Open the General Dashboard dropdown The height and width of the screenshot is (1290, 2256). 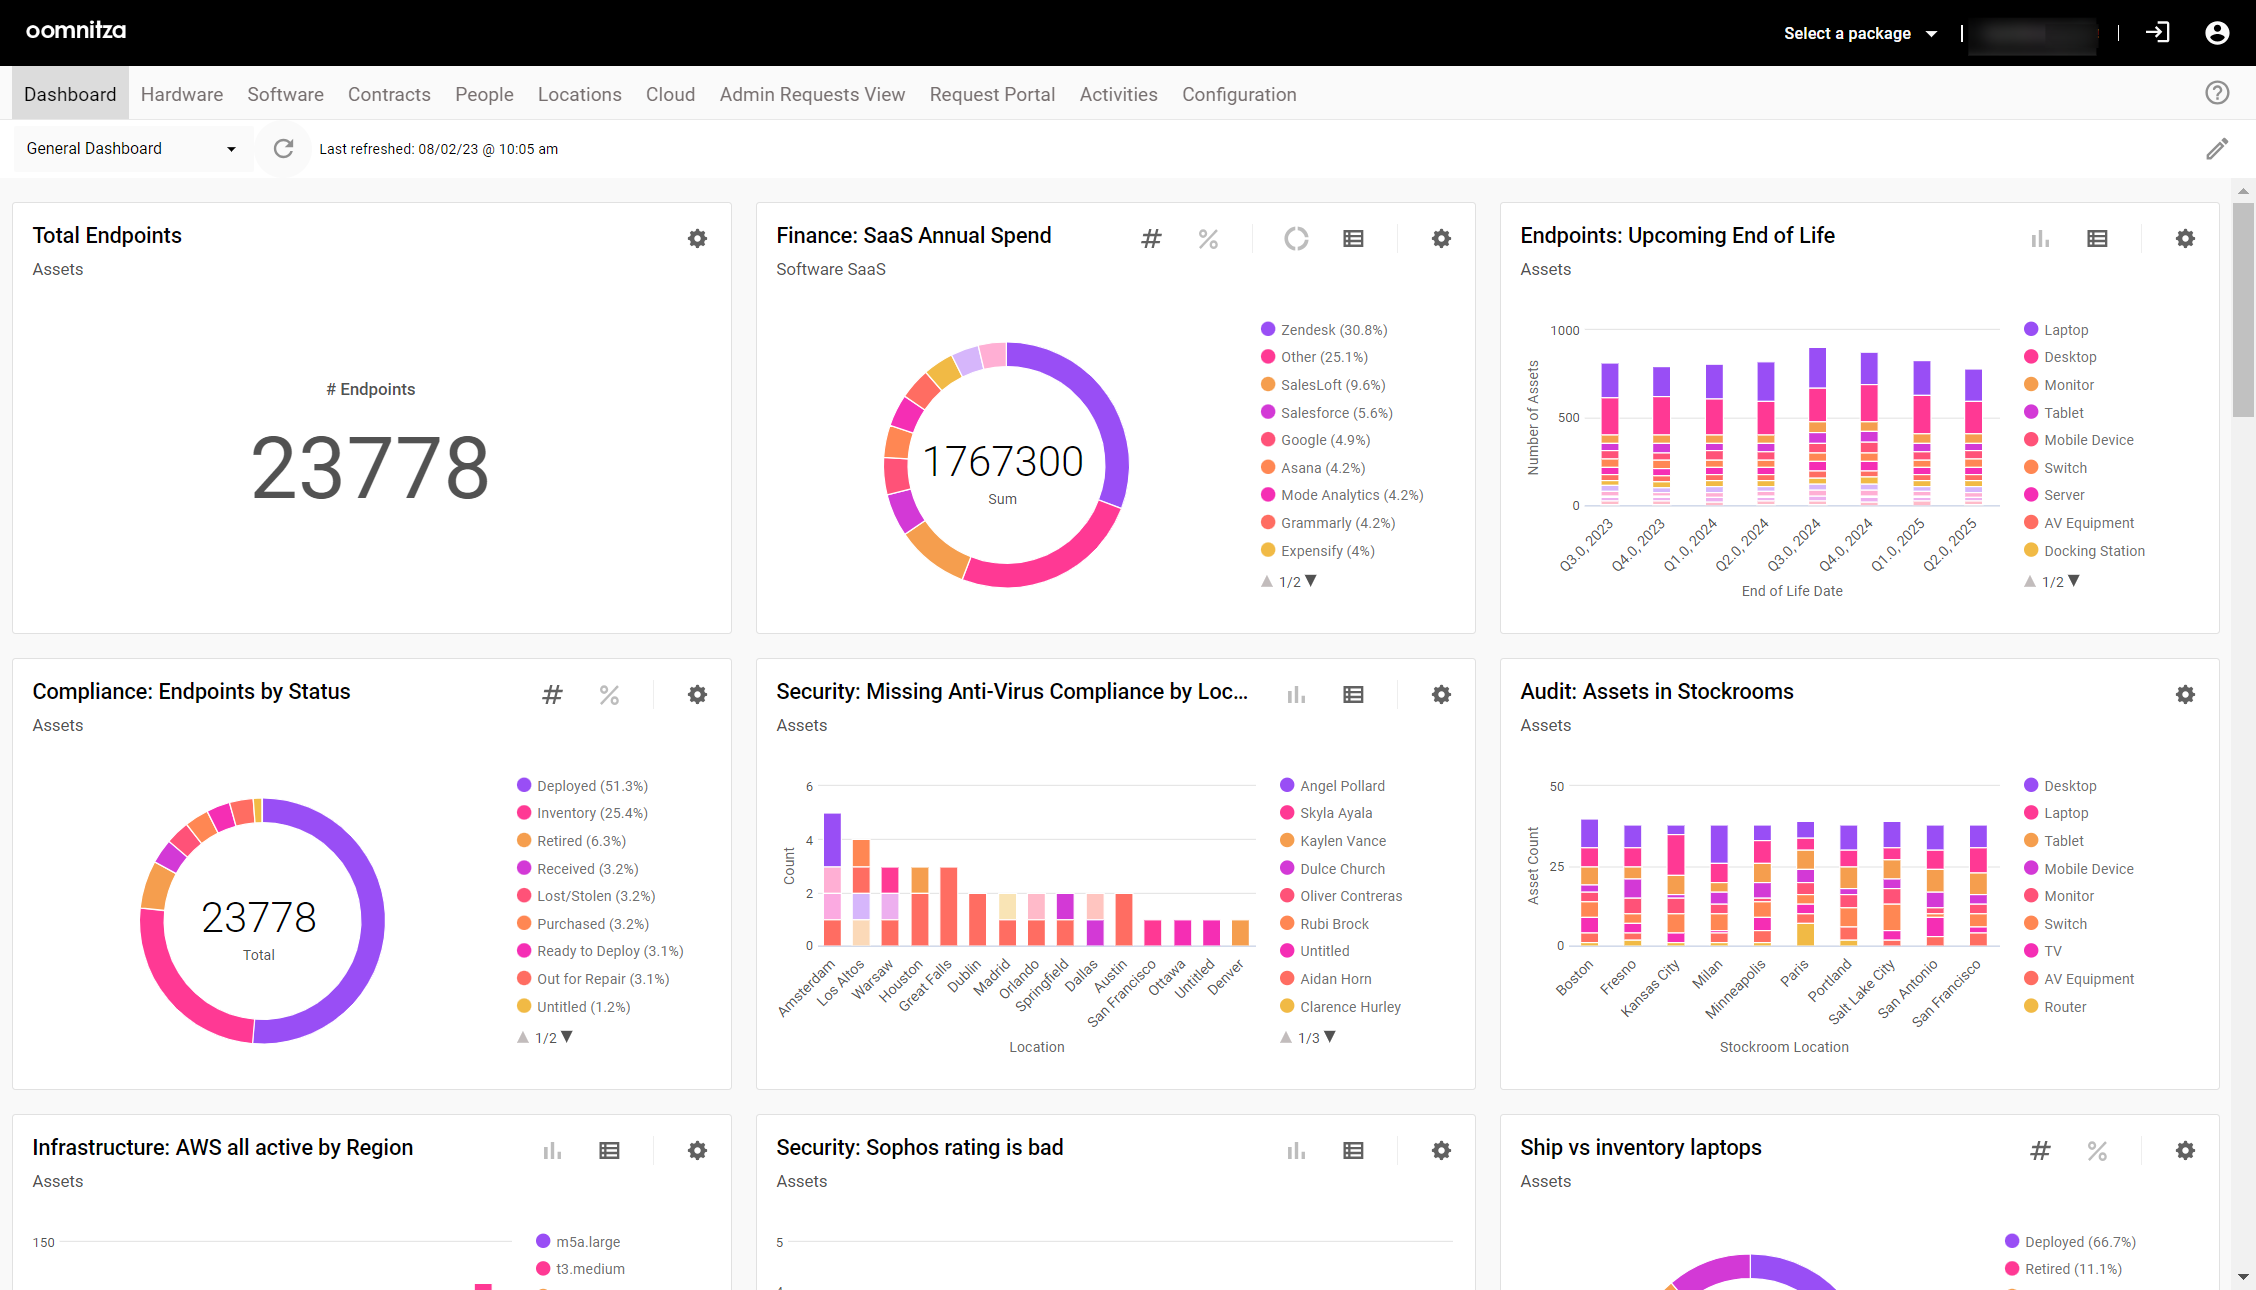[131, 149]
